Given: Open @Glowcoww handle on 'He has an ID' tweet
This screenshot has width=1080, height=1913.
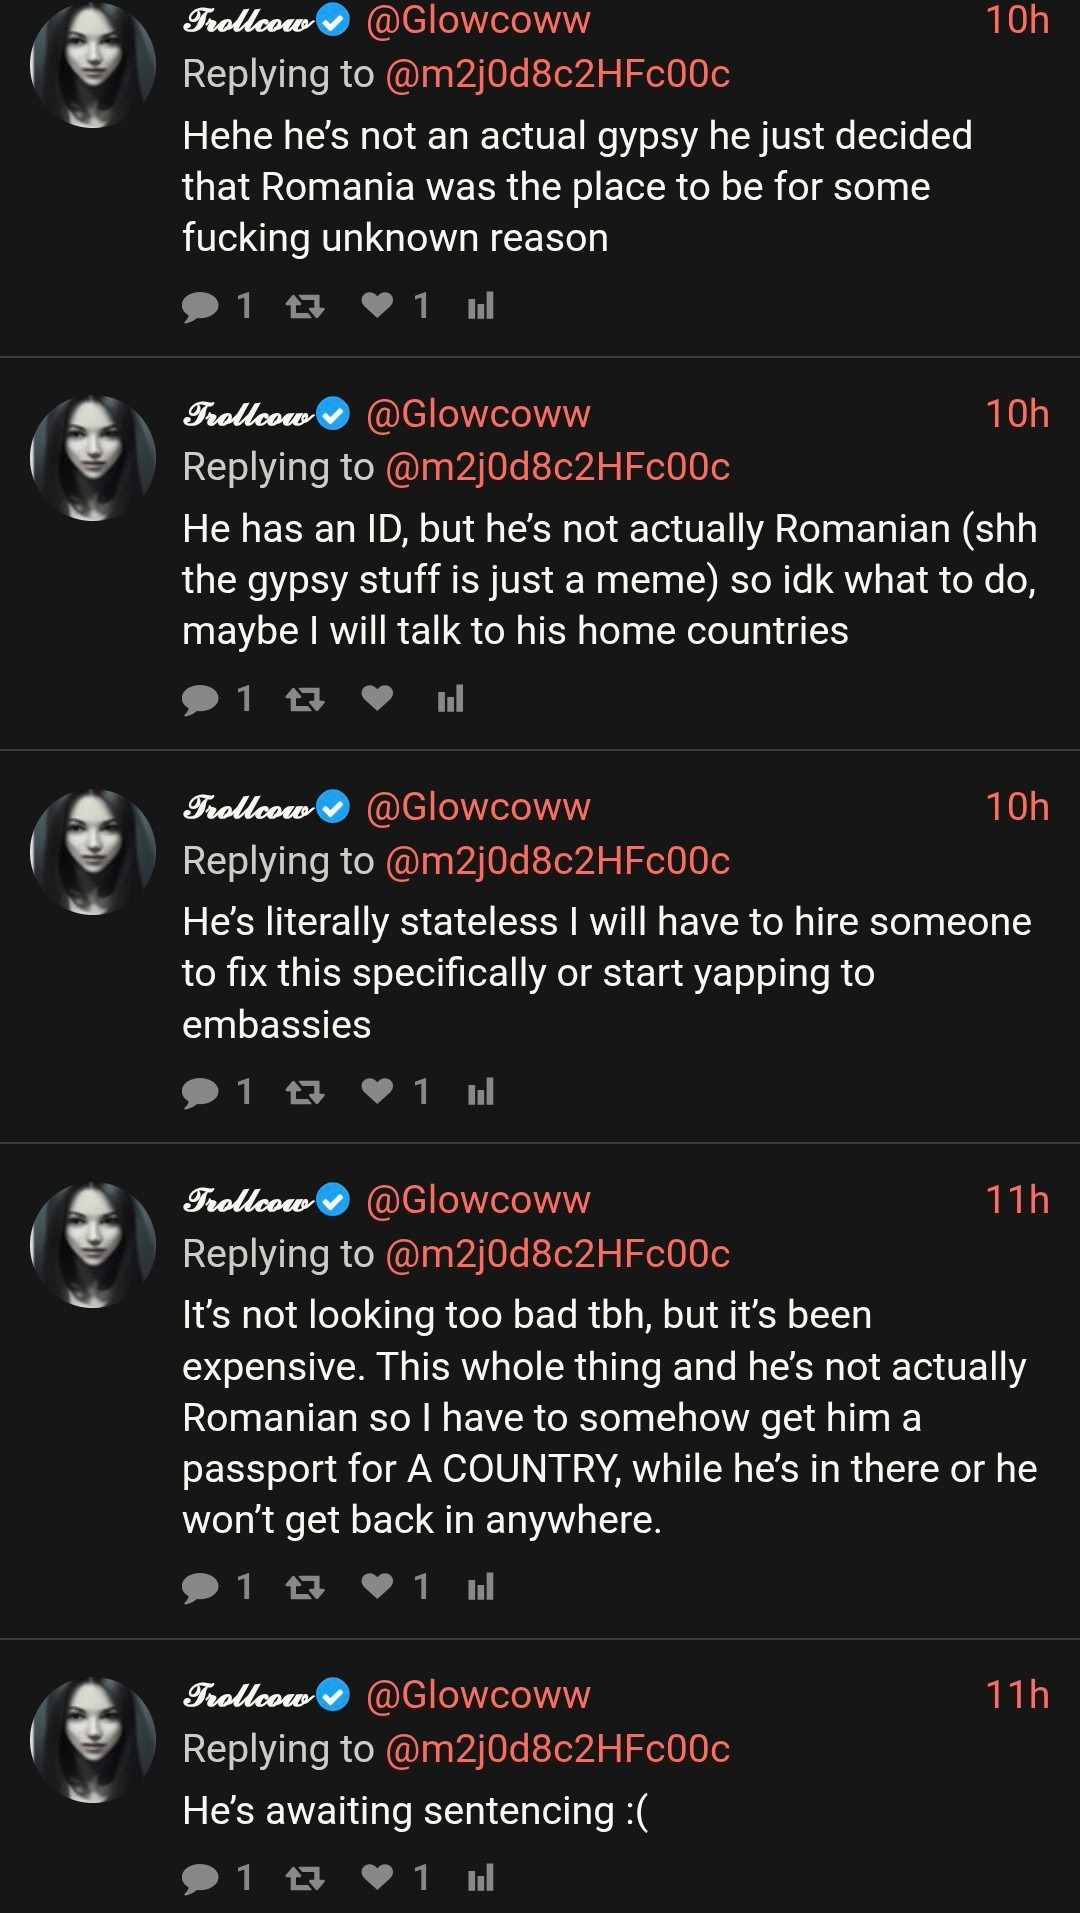Looking at the screenshot, I should [478, 414].
